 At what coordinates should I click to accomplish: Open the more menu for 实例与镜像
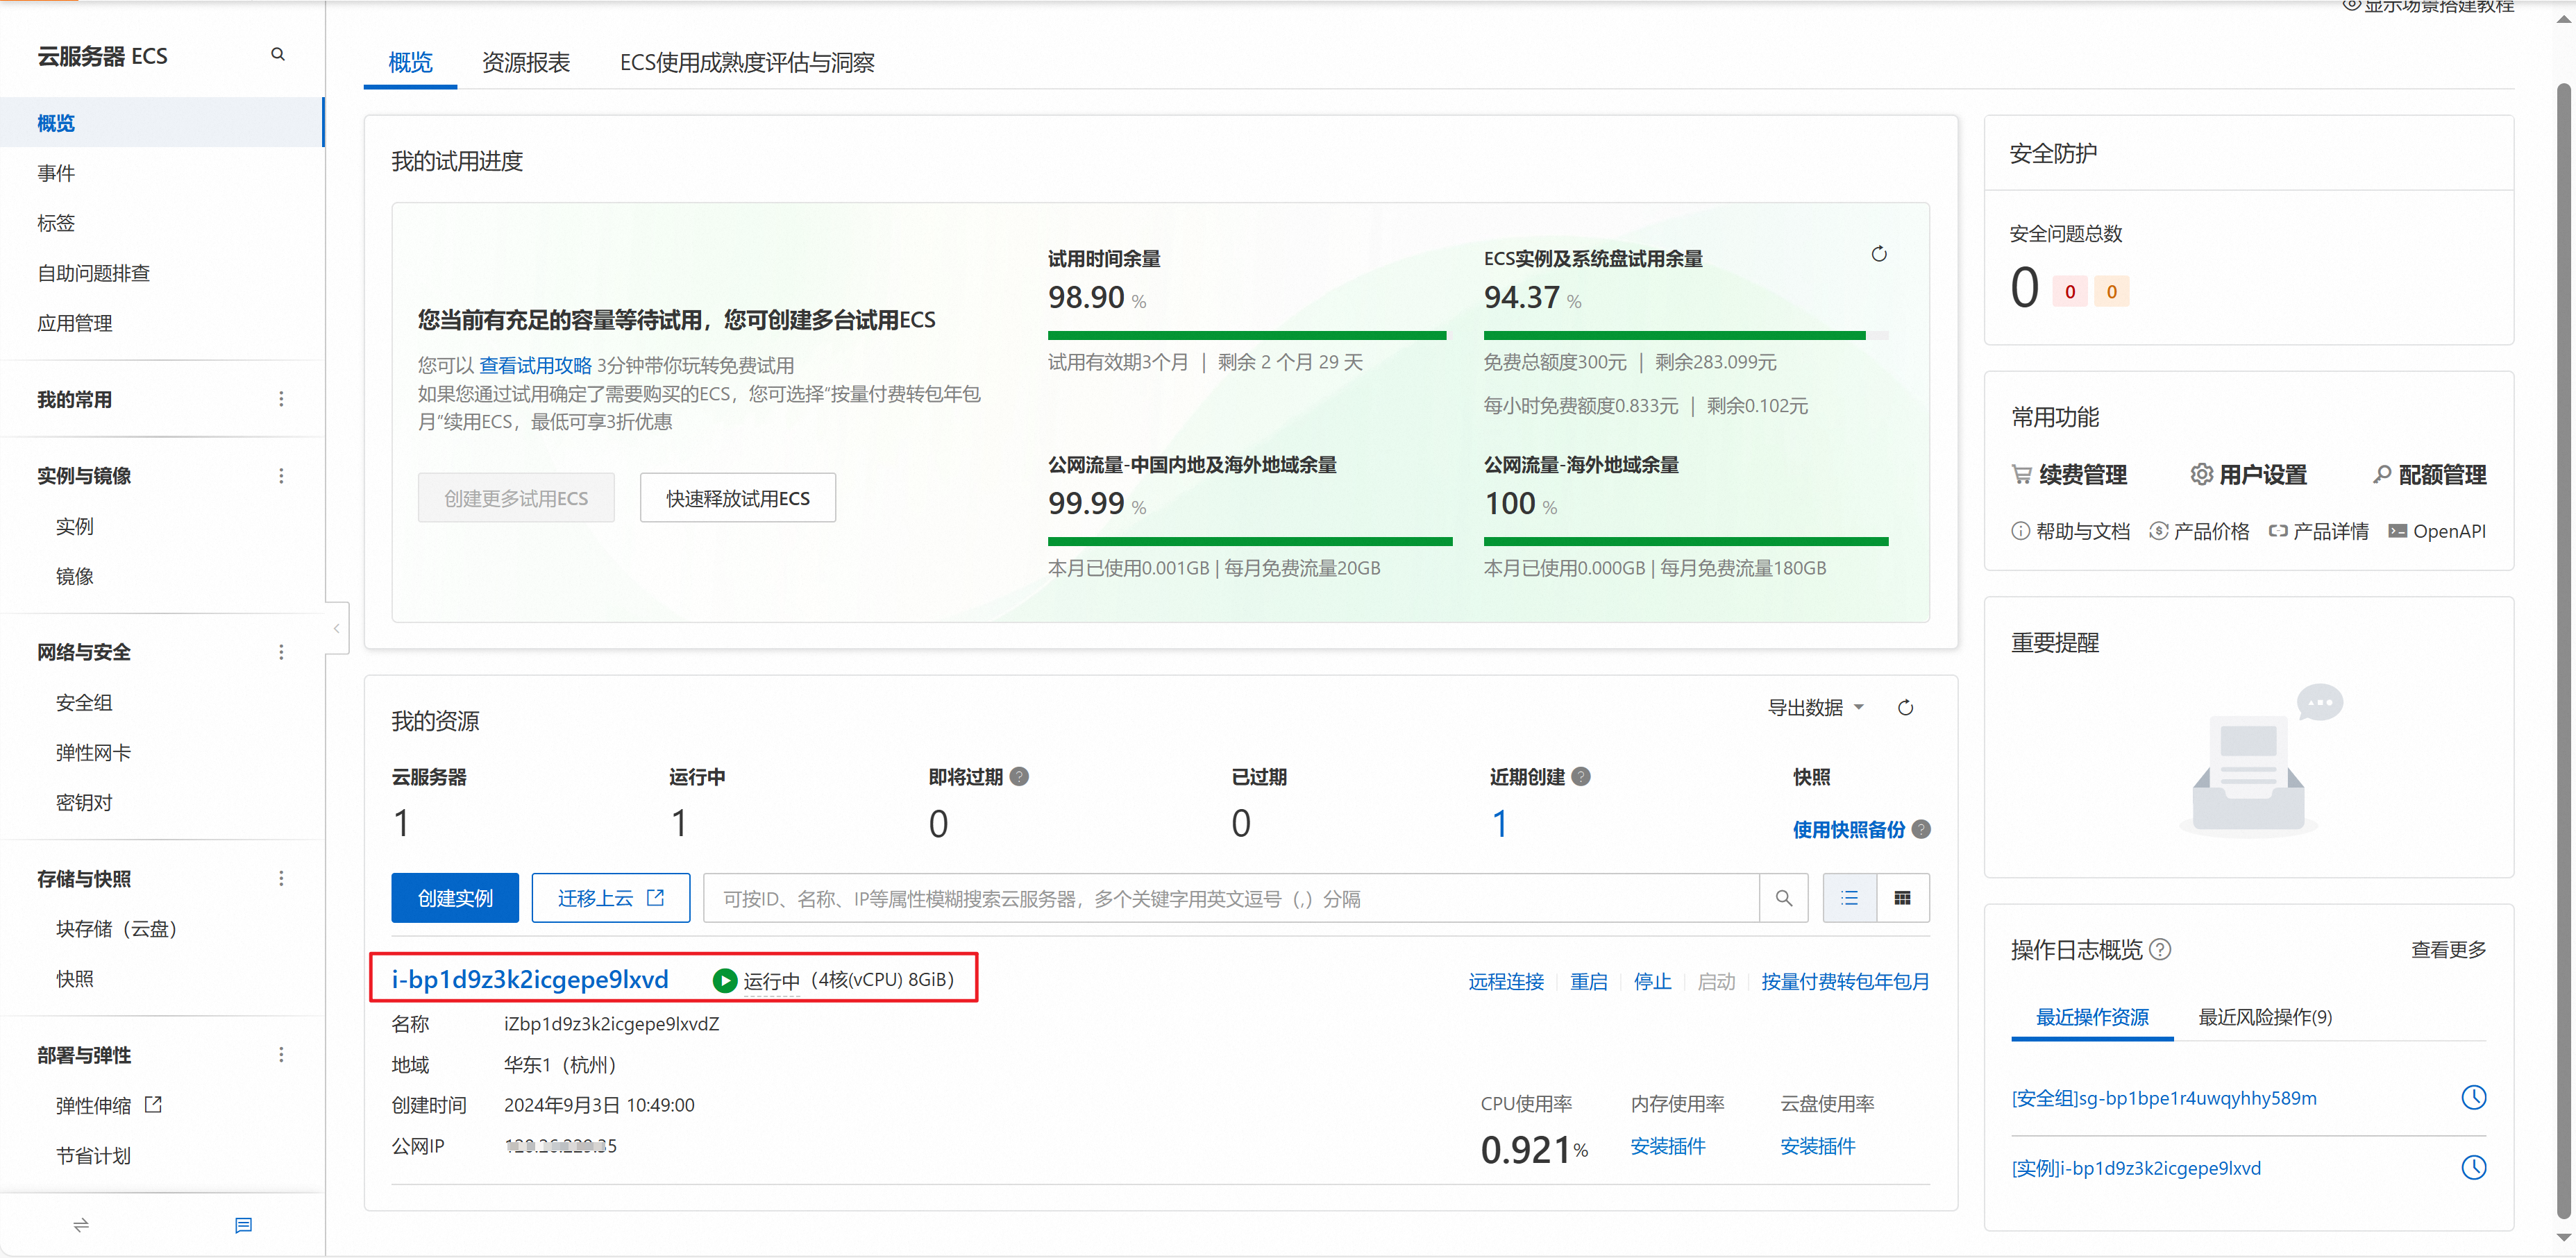[x=281, y=476]
